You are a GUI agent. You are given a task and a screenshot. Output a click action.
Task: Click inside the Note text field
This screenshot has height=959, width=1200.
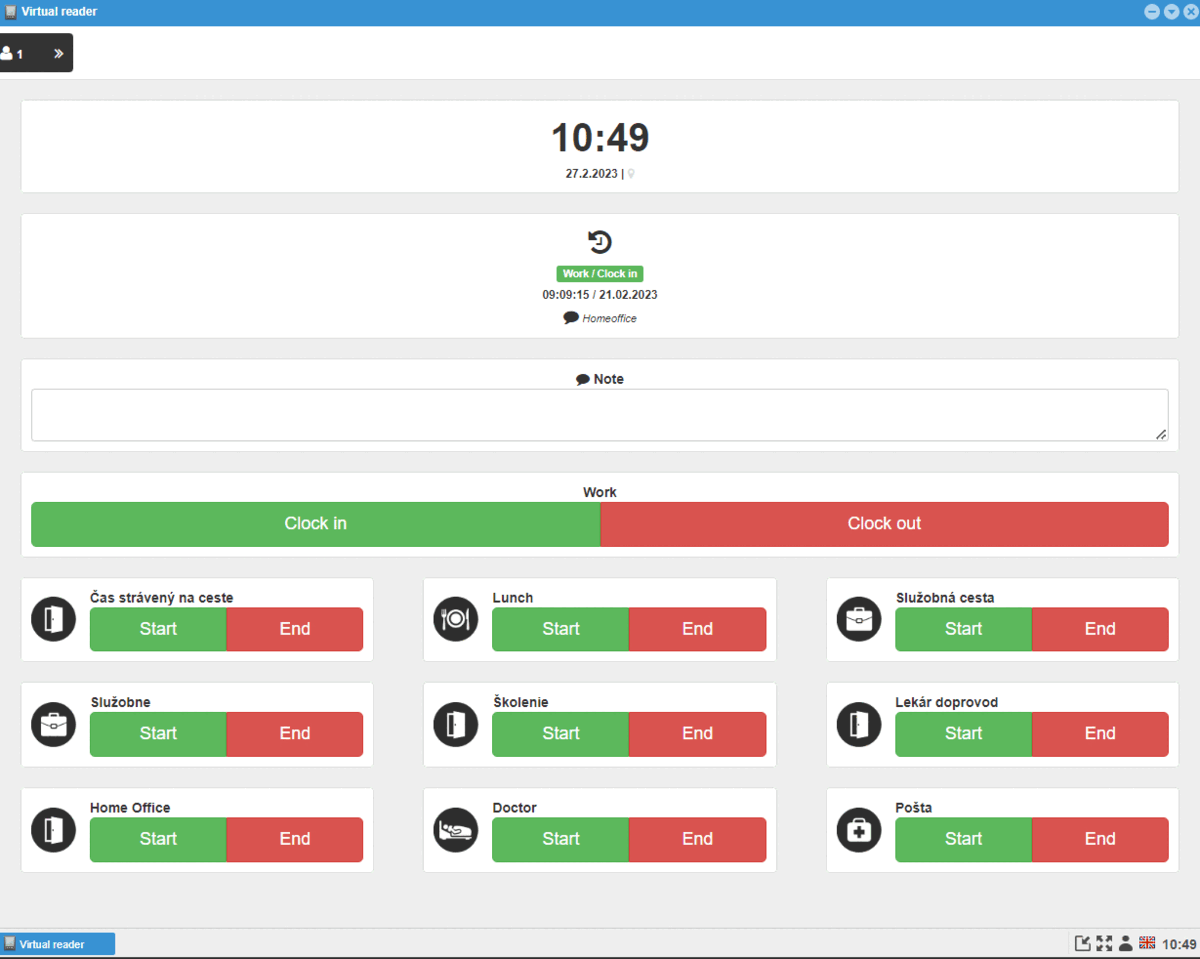click(600, 412)
